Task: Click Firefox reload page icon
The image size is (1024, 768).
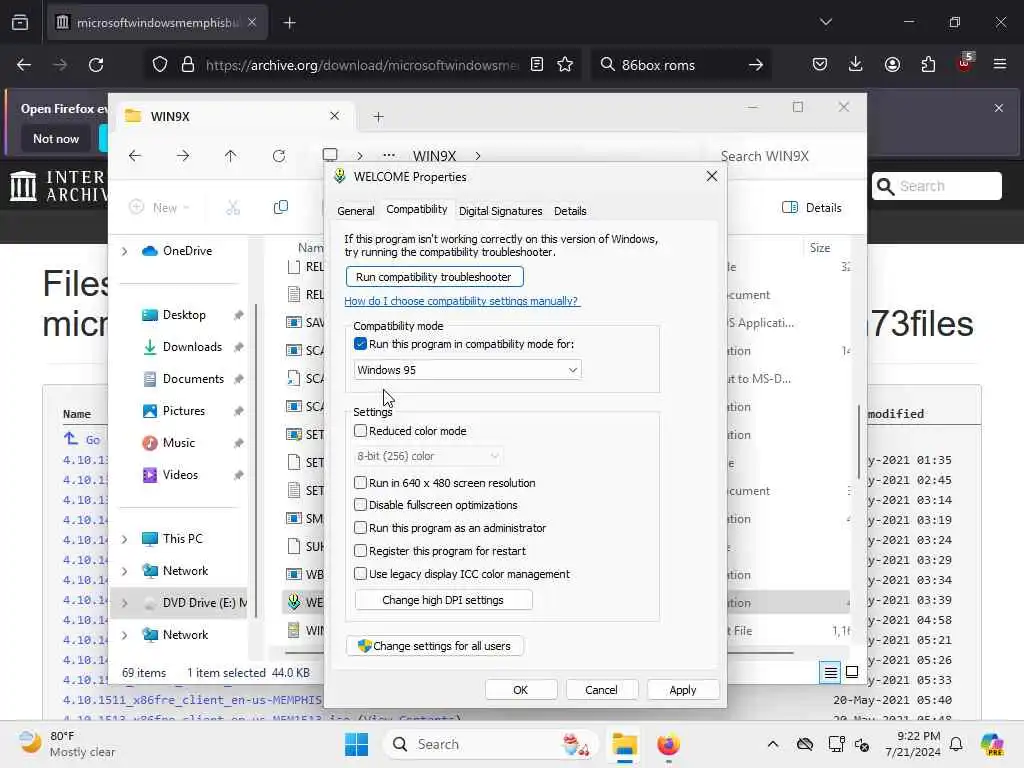Action: (96, 65)
